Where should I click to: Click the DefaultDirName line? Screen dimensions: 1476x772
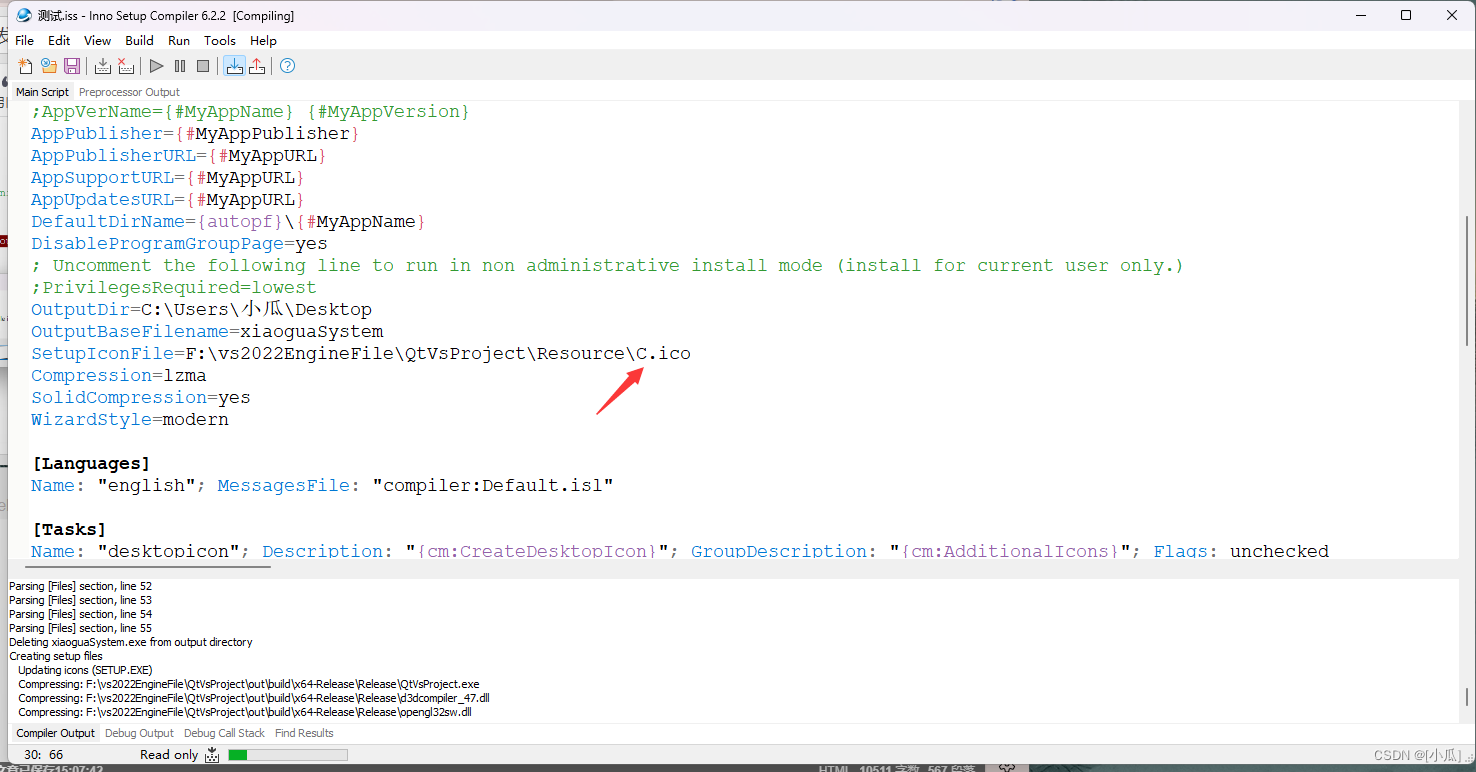point(229,222)
